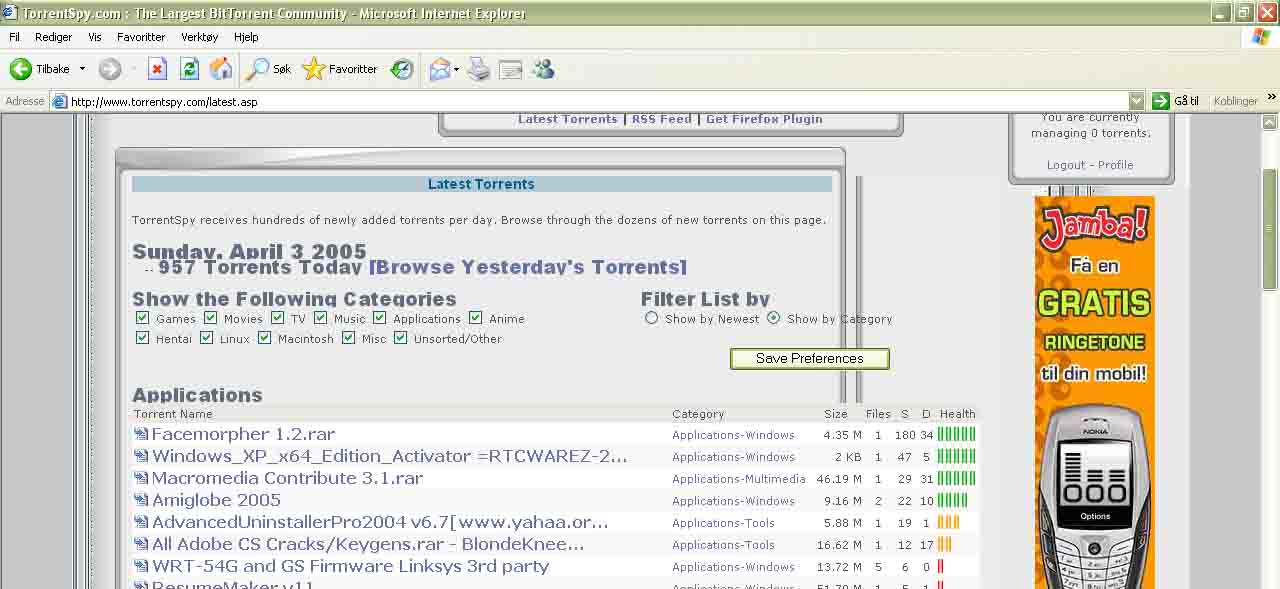The width and height of the screenshot is (1280, 589).
Task: Open Favoritter star toolbar icon
Action: tap(314, 69)
